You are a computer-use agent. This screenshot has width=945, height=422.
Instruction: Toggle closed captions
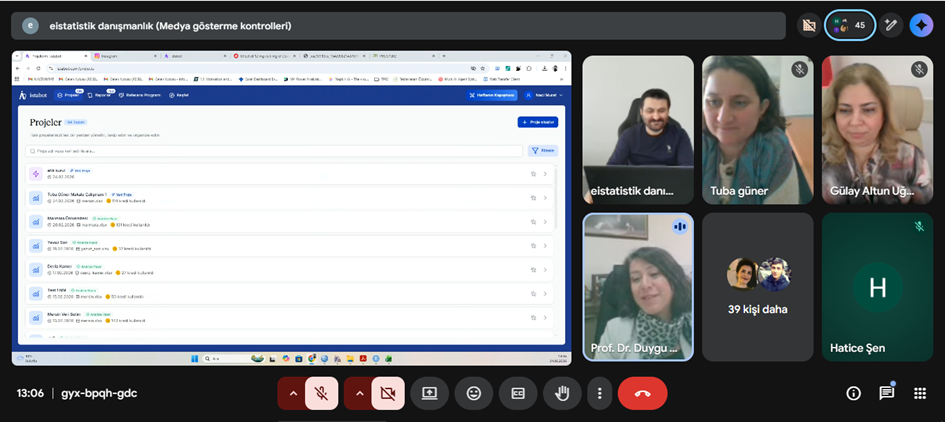pyautogui.click(x=518, y=393)
